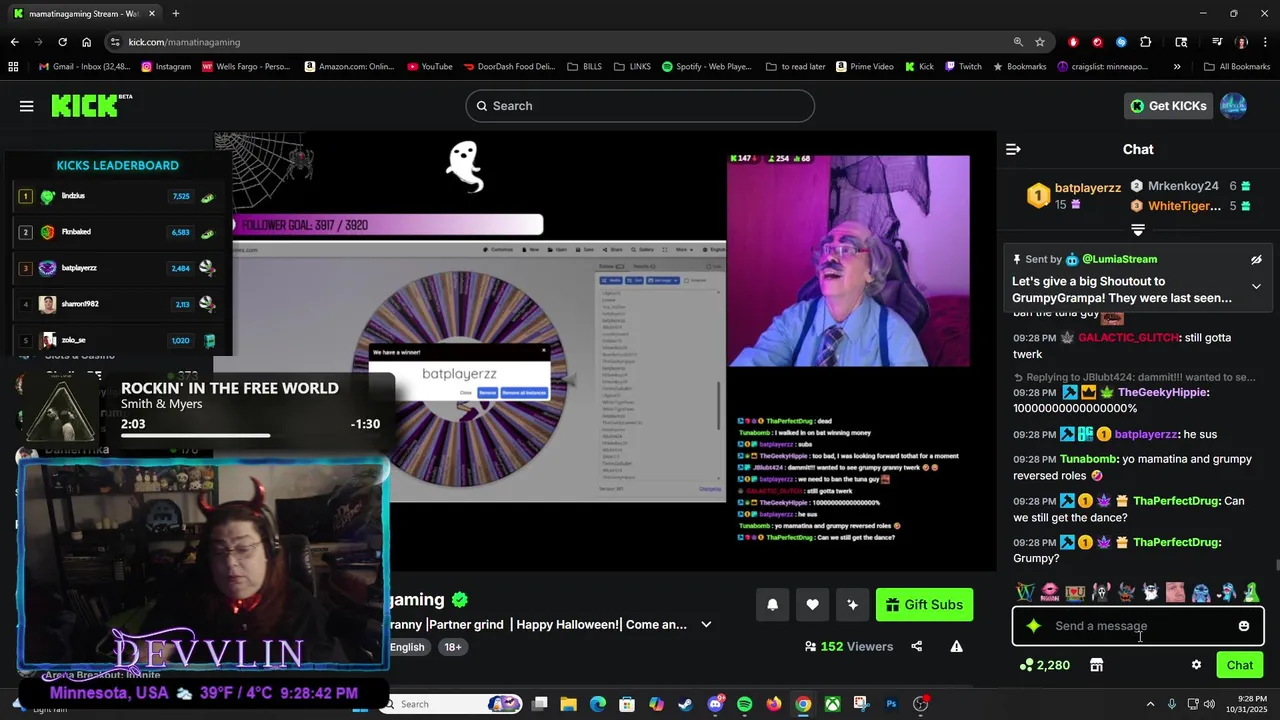The image size is (1280, 720).
Task: Click the sparkle plus button beside heart
Action: point(852,604)
